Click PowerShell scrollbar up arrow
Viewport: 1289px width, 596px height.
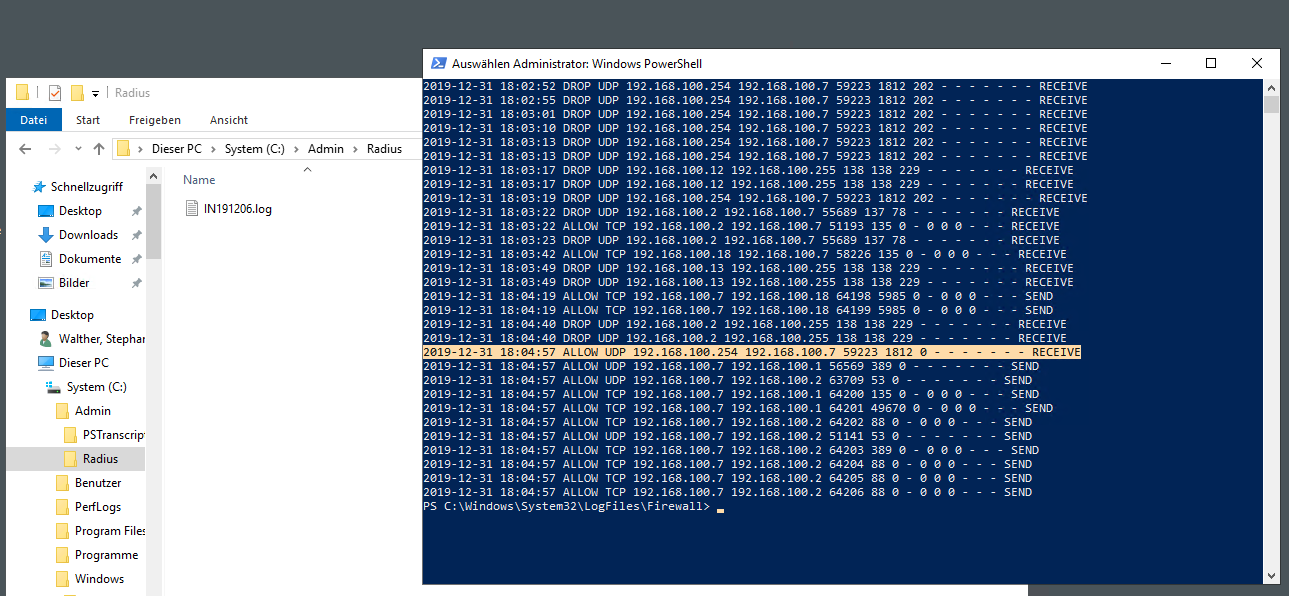coord(1271,88)
